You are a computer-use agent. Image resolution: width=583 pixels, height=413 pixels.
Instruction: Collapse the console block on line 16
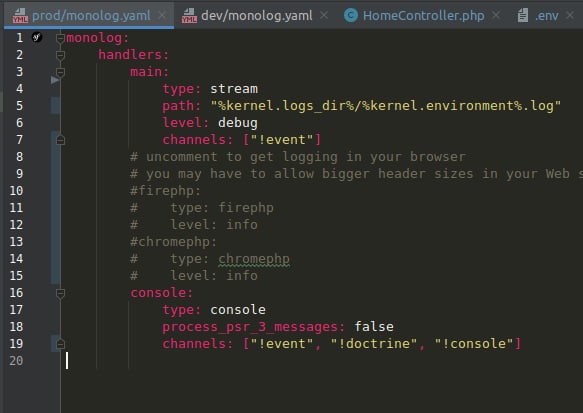60,293
